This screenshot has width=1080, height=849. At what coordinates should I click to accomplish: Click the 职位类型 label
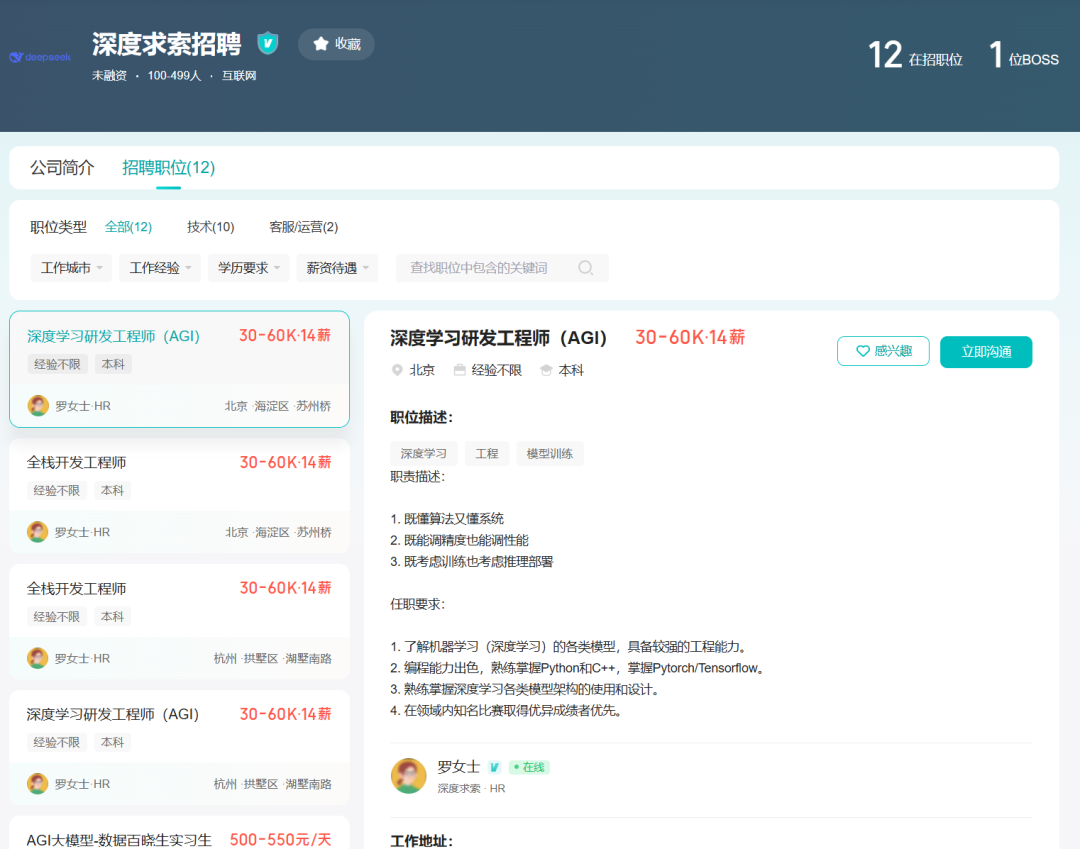59,227
